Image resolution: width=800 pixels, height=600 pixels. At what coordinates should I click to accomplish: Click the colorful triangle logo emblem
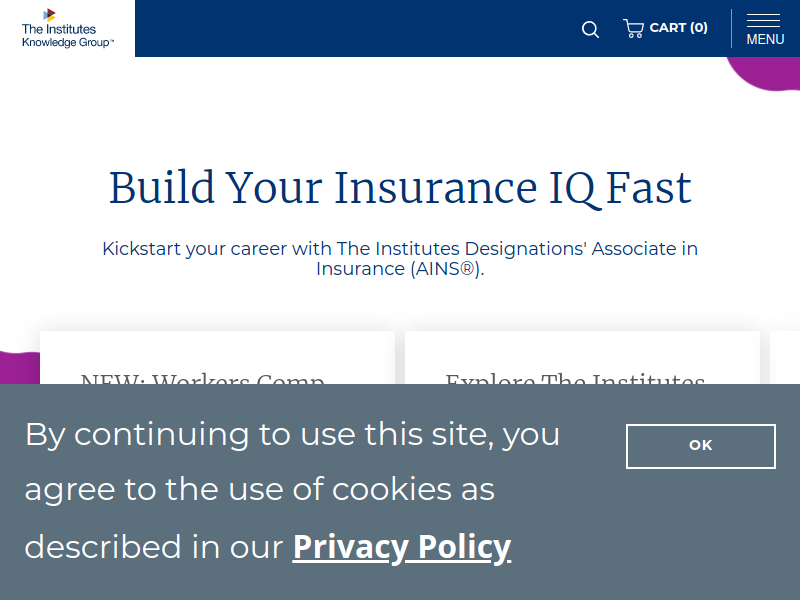49,15
